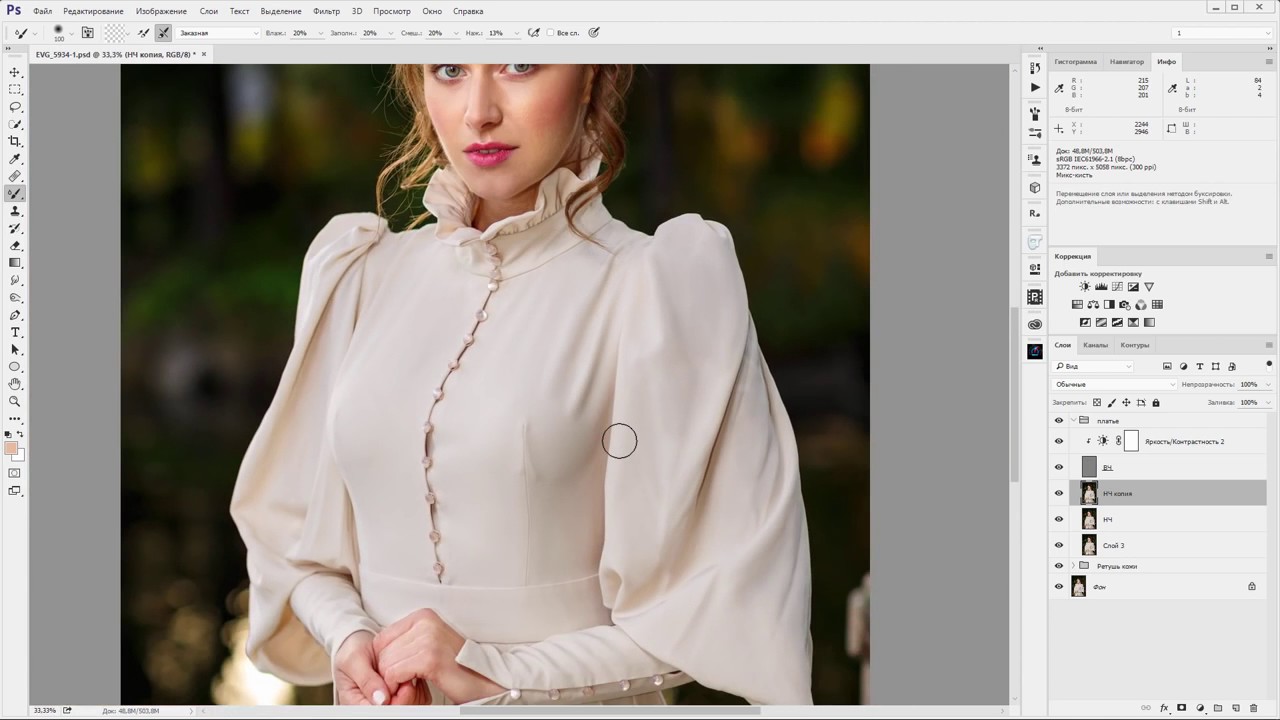Hide the Слой 3 layer
This screenshot has width=1280, height=720.
pos(1059,545)
